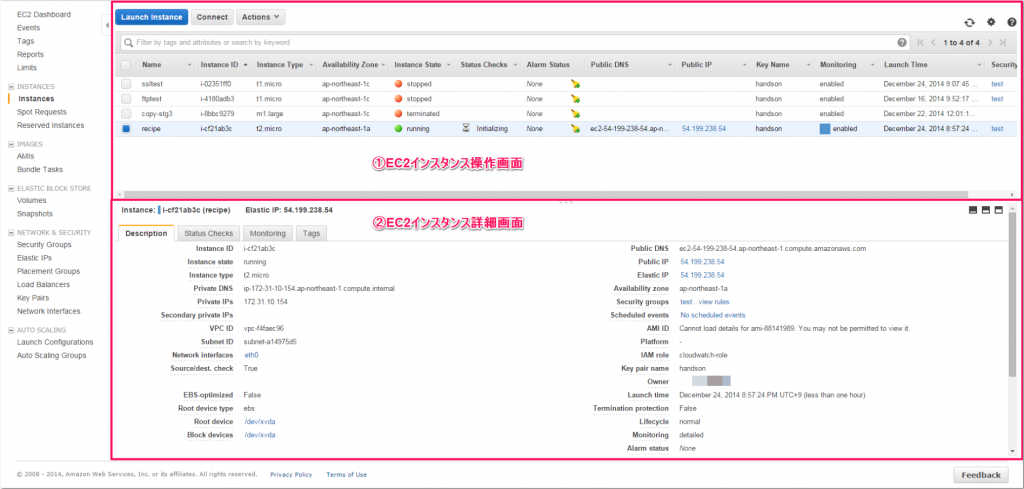Click the search magnifier icon in filter box
1024x489 pixels.
[x=129, y=42]
